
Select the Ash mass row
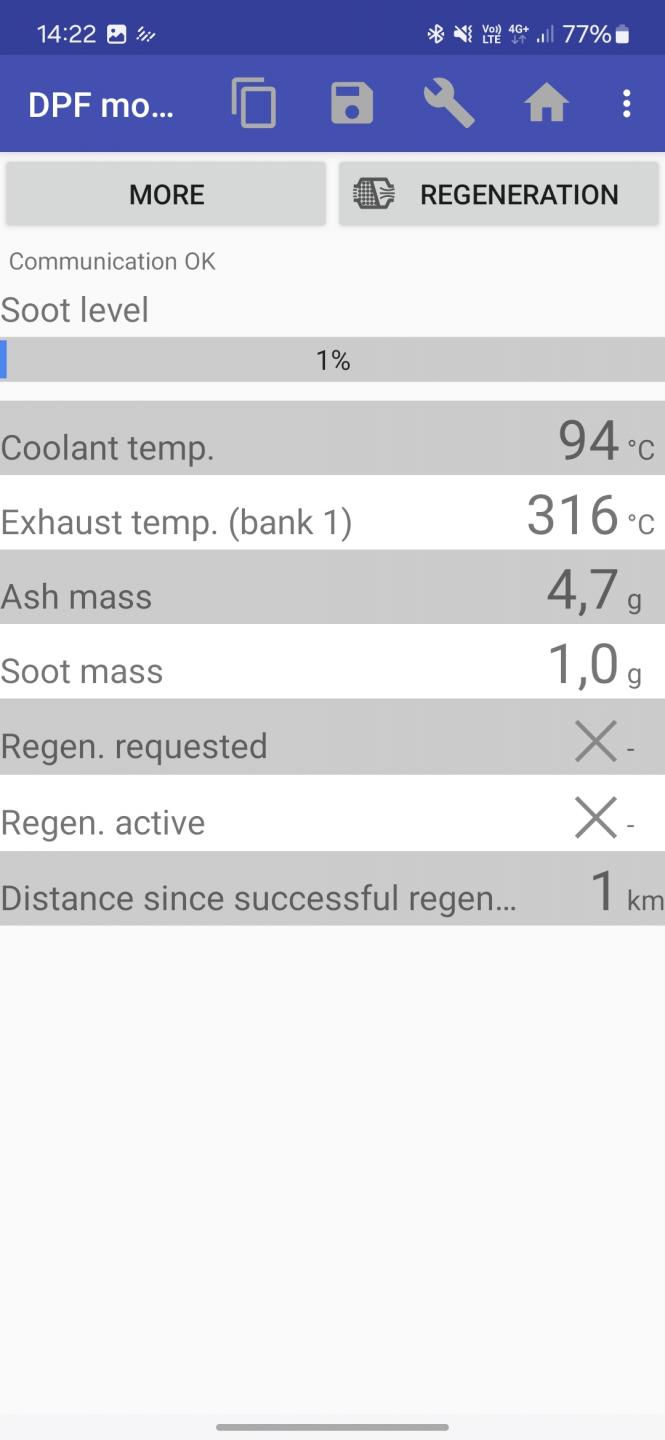(332, 588)
